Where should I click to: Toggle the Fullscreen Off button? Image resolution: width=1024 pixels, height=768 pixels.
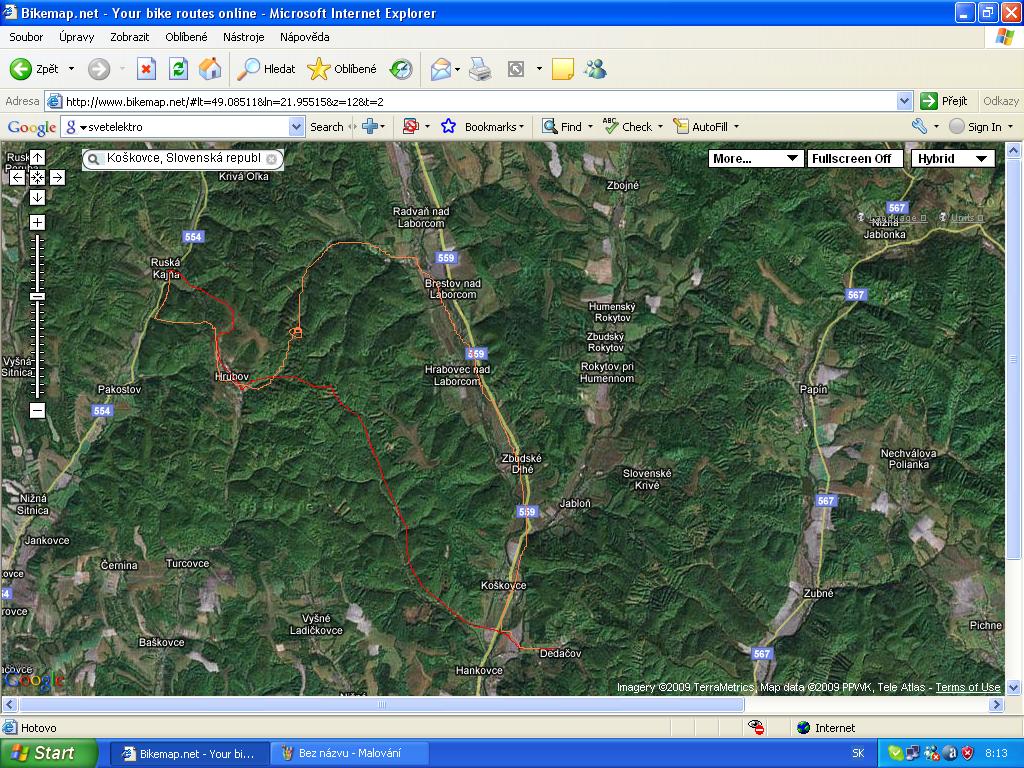tap(851, 158)
